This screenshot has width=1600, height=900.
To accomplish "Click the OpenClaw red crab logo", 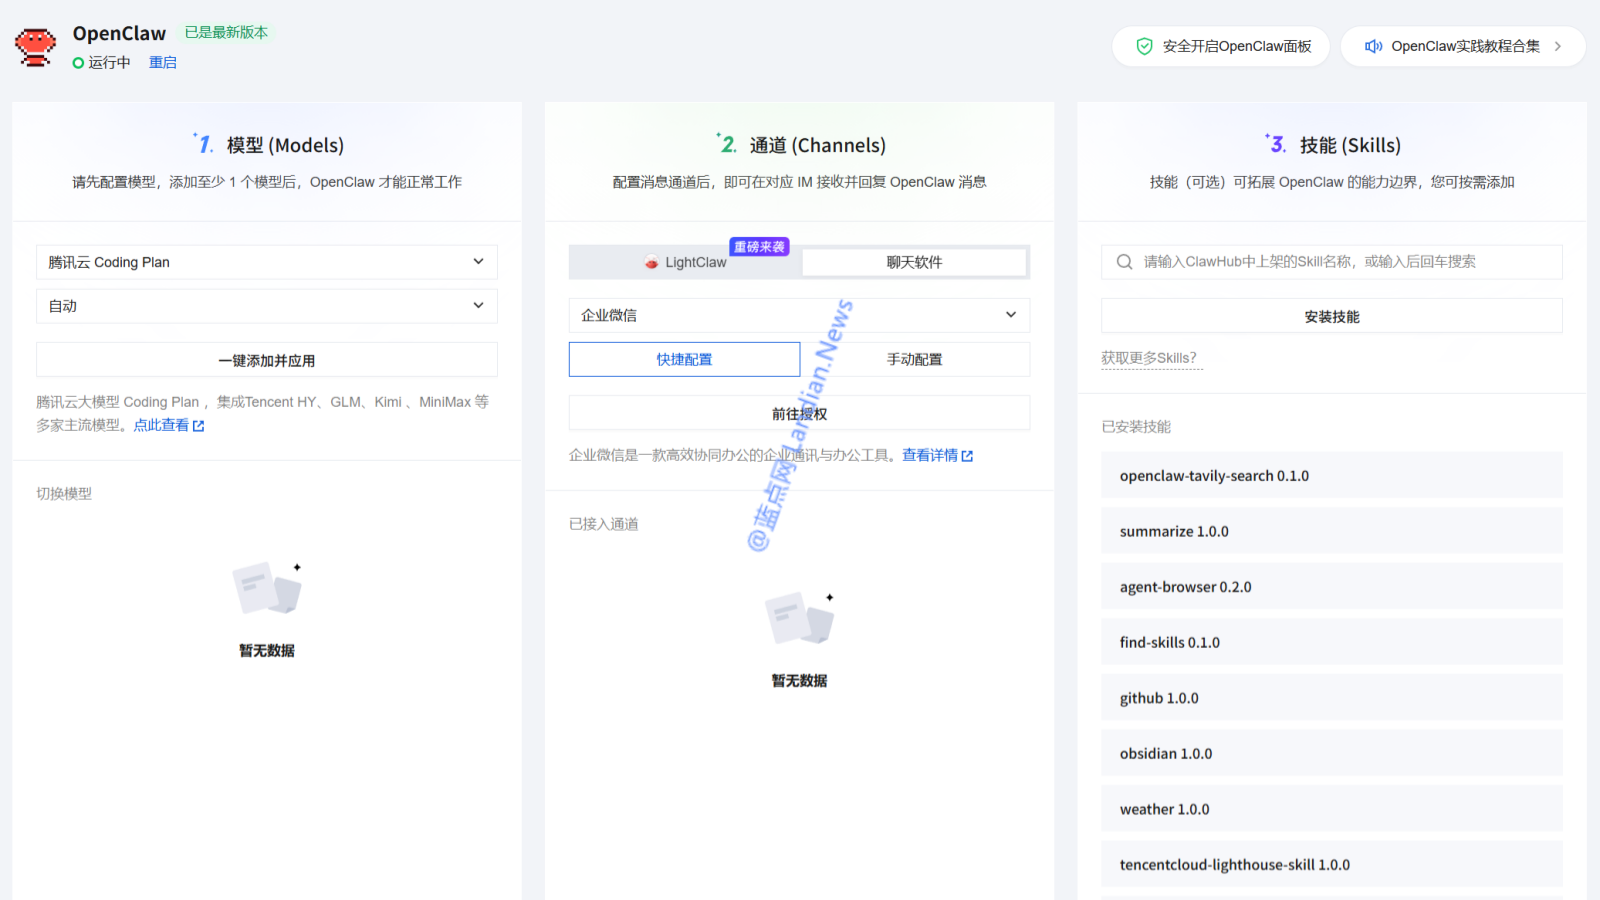I will point(35,47).
